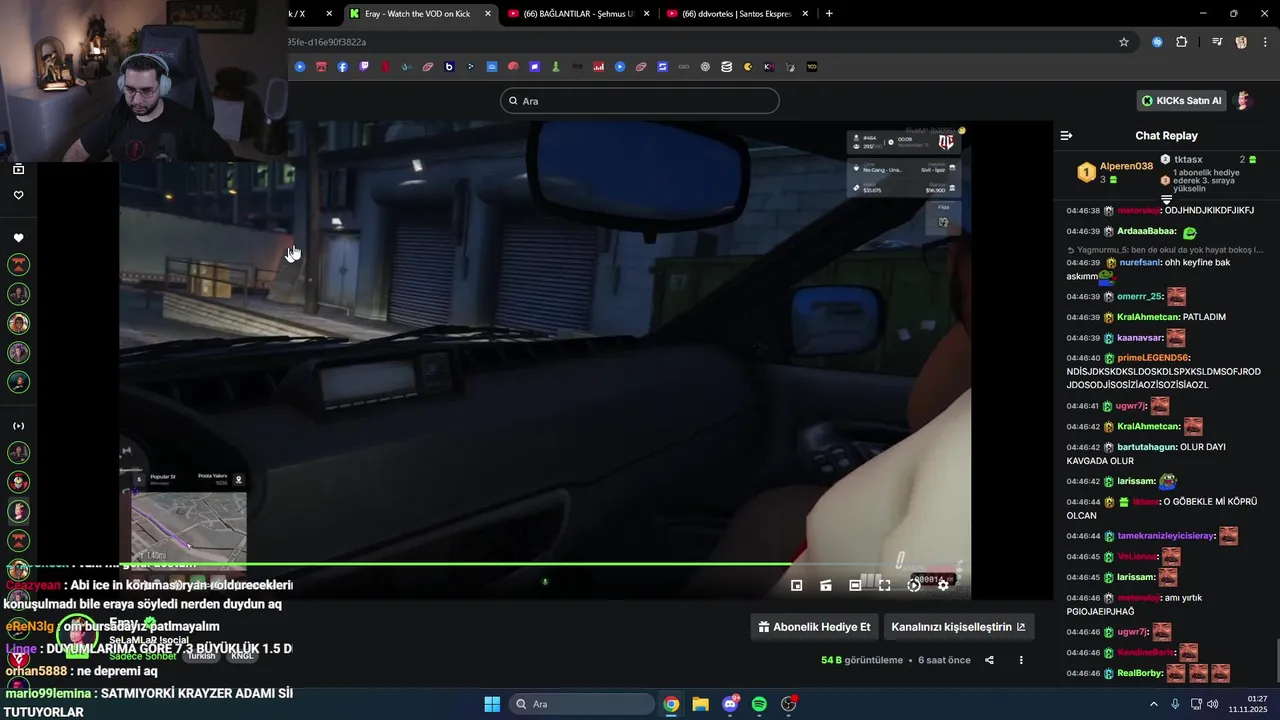
Task: Open Windows Start menu
Action: click(x=492, y=704)
